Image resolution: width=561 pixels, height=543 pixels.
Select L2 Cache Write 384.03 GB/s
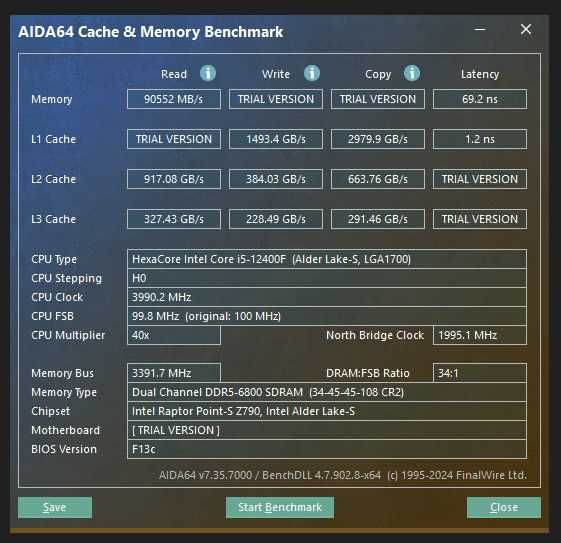click(276, 179)
